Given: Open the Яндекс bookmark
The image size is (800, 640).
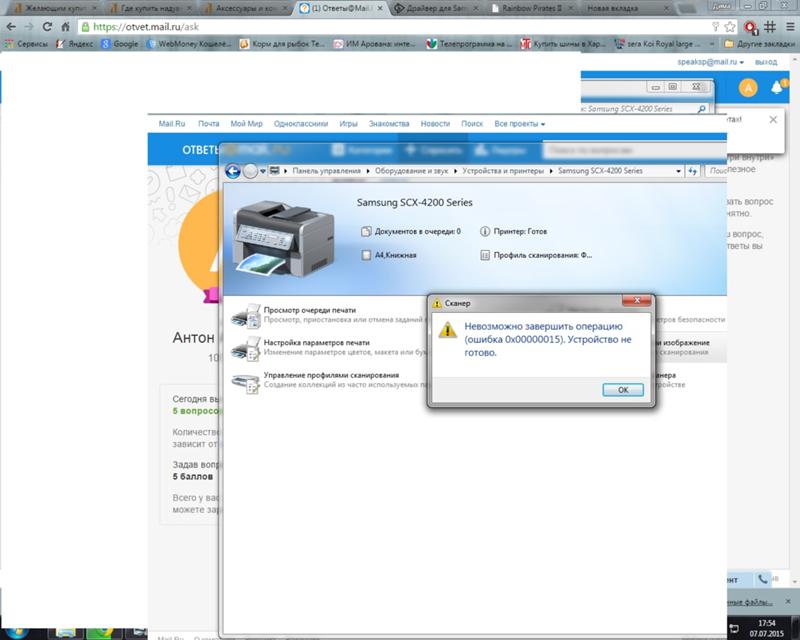Looking at the screenshot, I should tap(75, 44).
